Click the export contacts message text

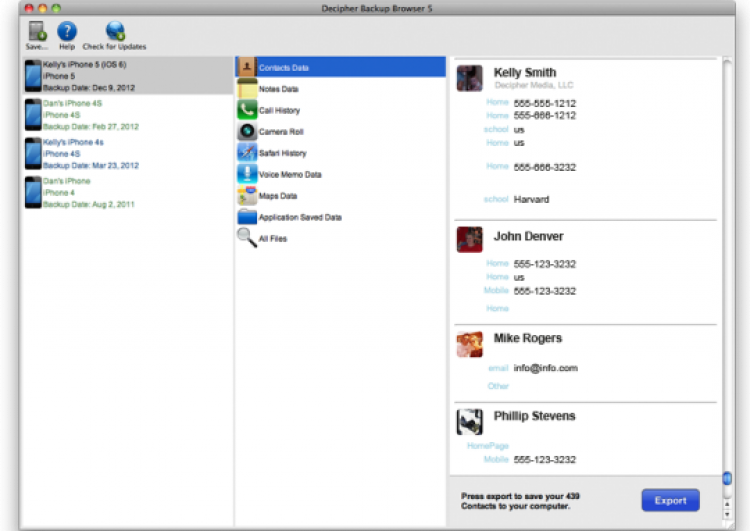[x=520, y=501]
